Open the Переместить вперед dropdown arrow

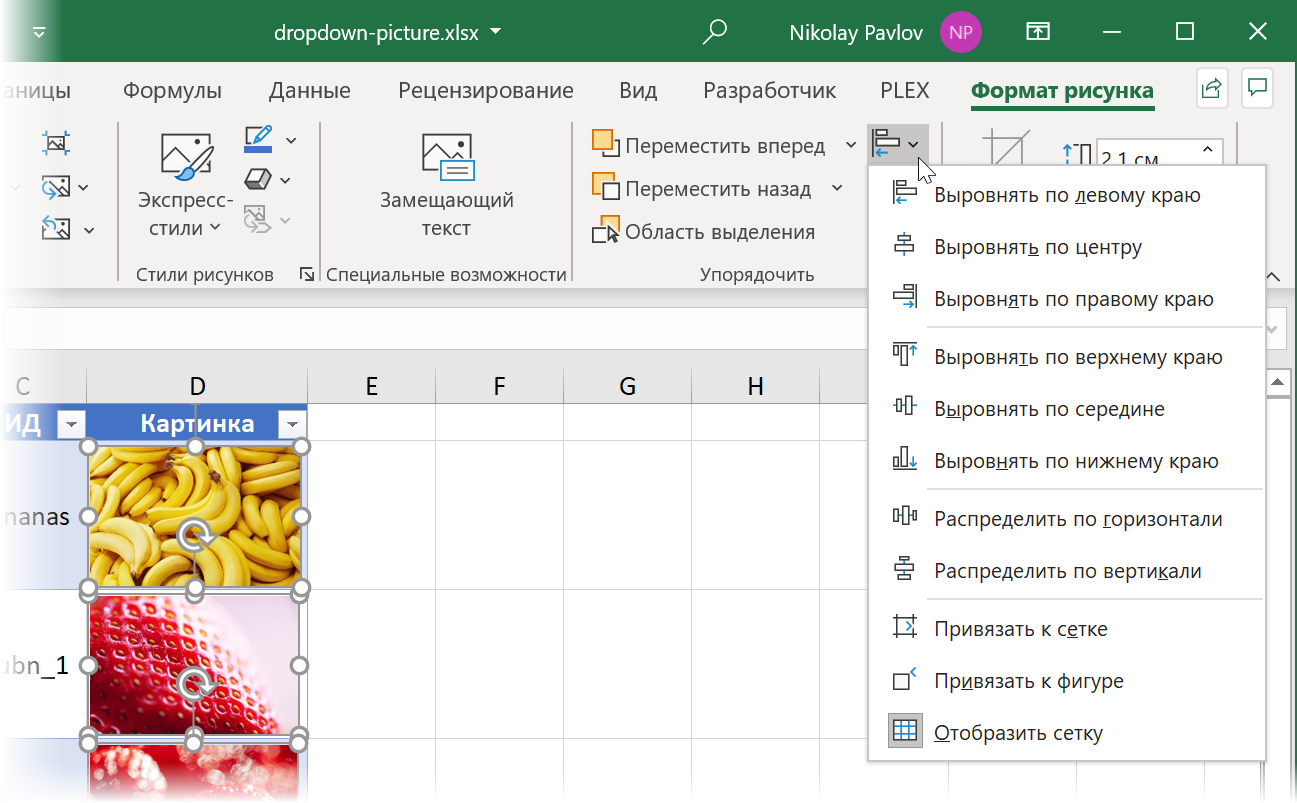tap(851, 146)
